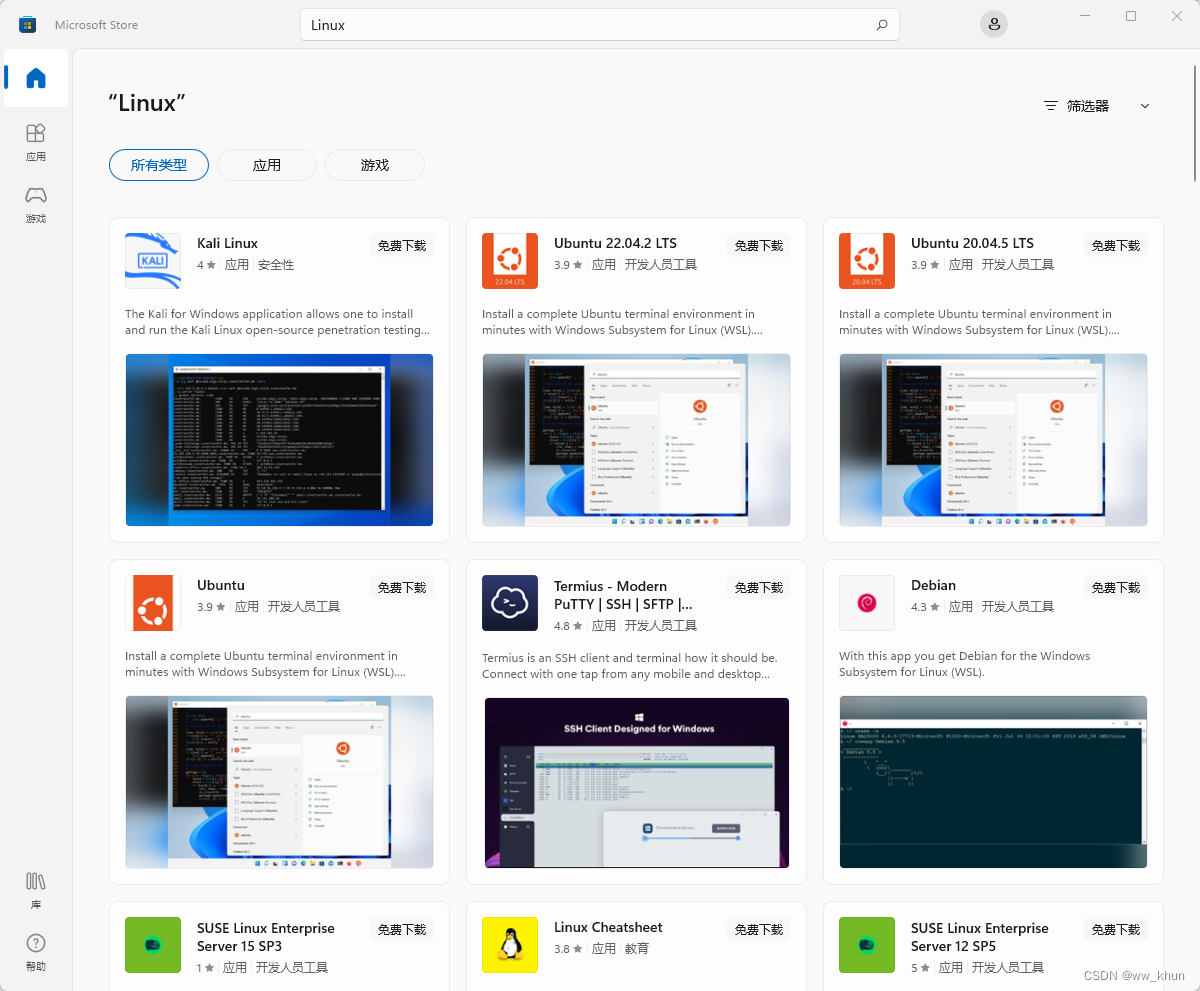Click the Debian title text

pos(933,585)
